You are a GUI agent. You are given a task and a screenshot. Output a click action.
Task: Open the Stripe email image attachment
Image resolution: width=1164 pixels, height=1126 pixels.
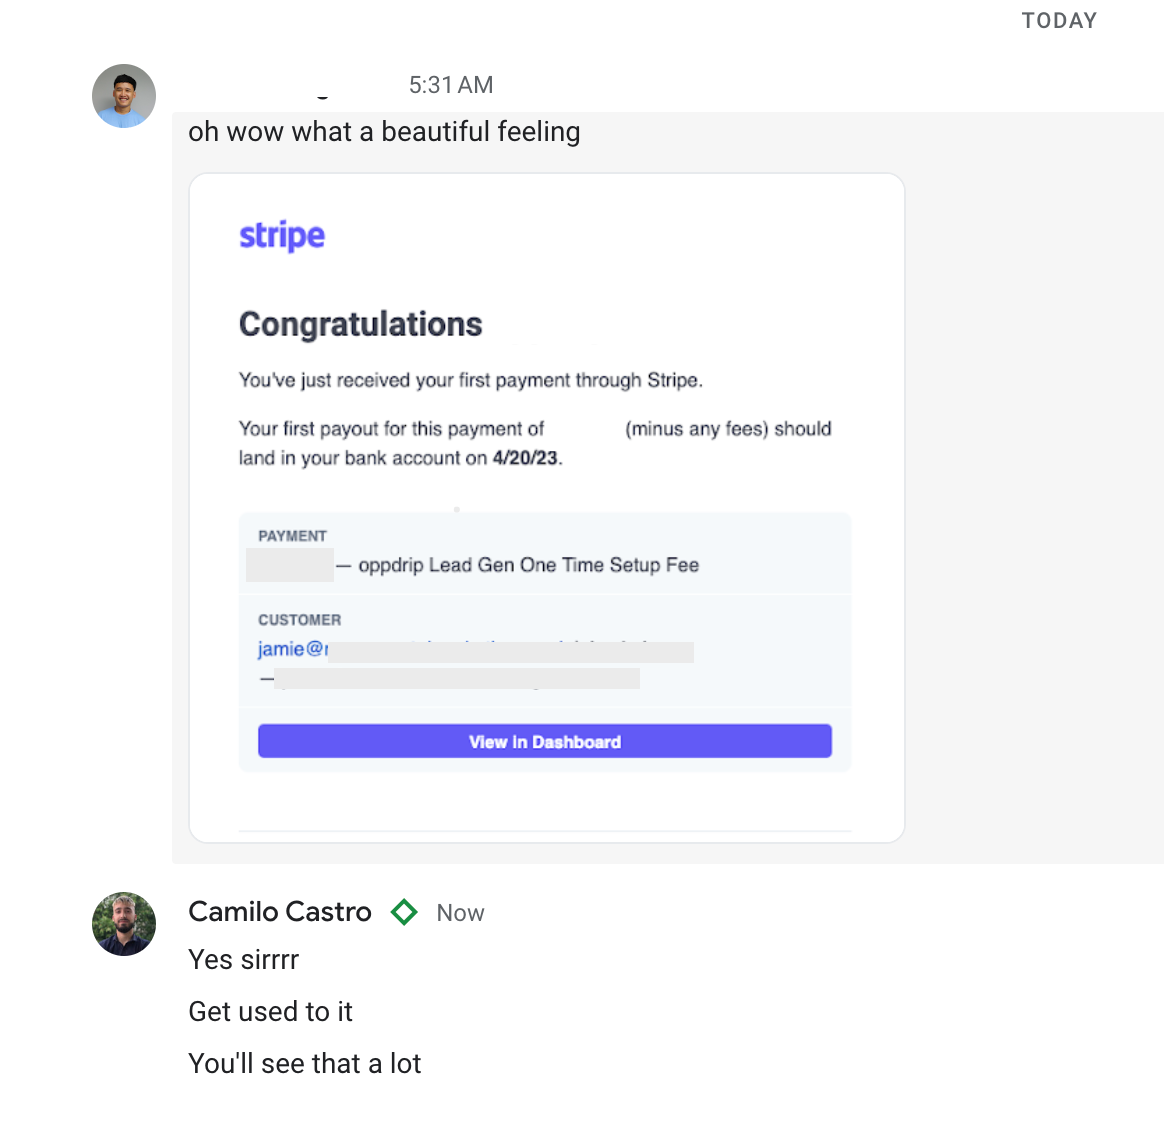click(x=547, y=508)
